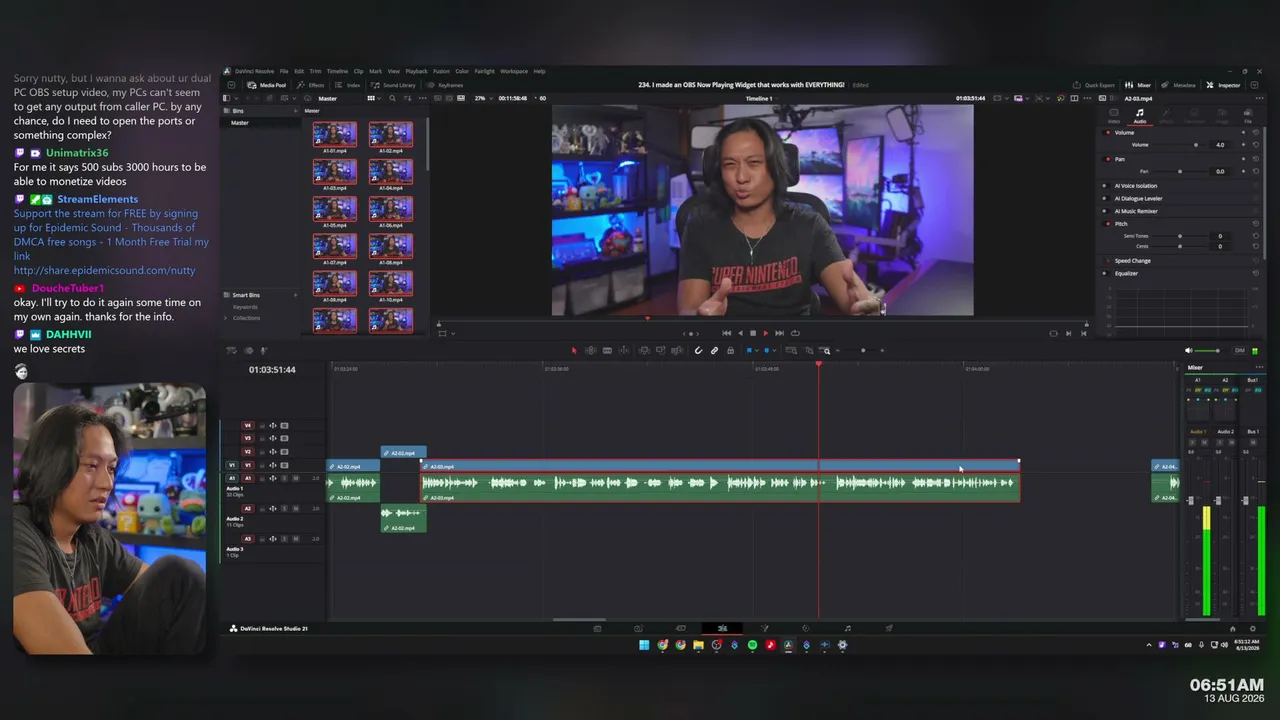Open the Keyframes panel
1280x720 pixels.
click(x=447, y=85)
